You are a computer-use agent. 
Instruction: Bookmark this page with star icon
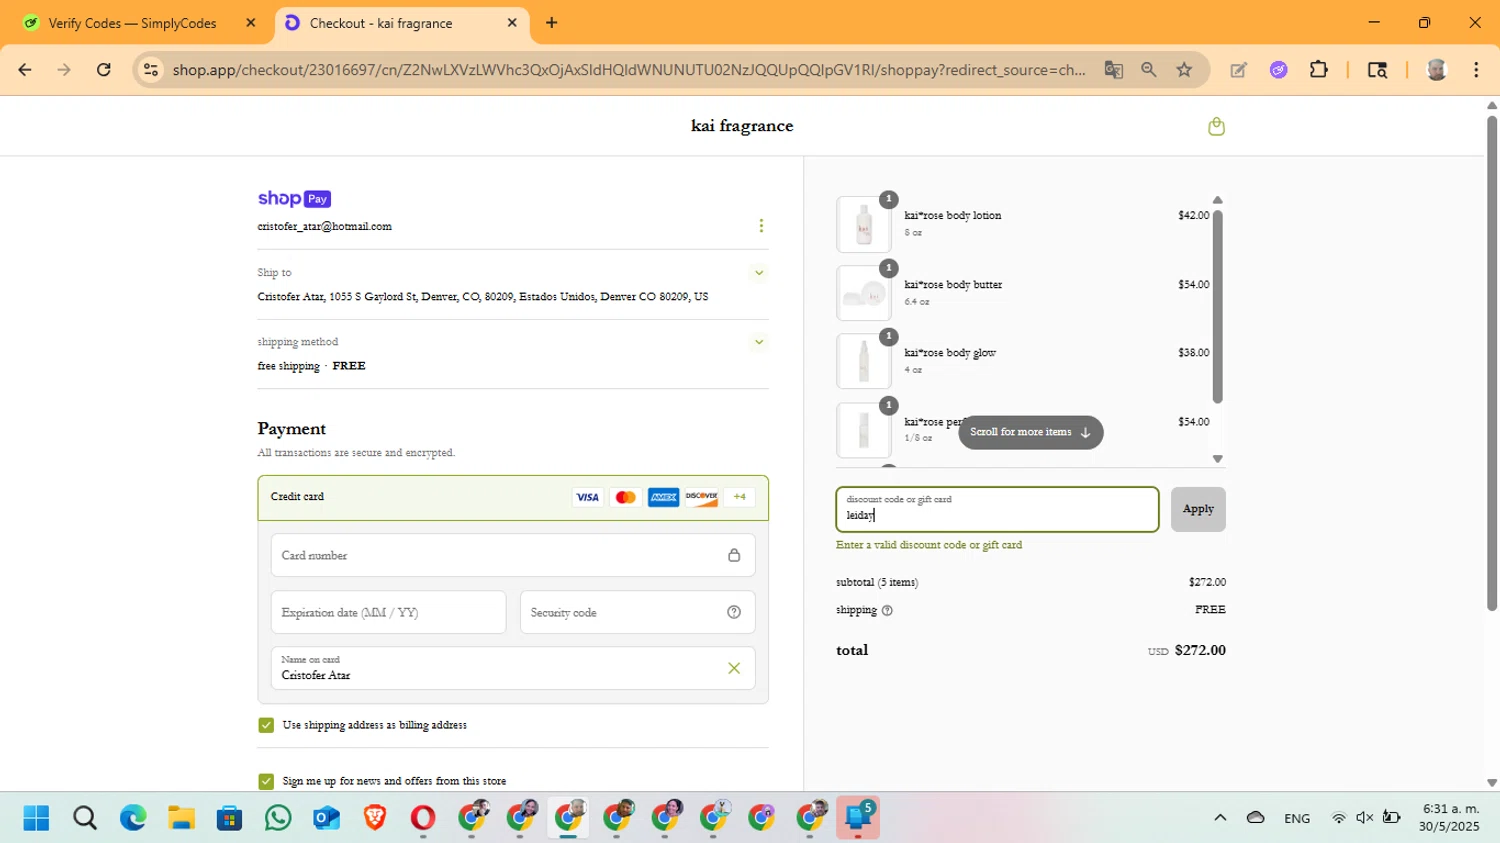pos(1184,70)
